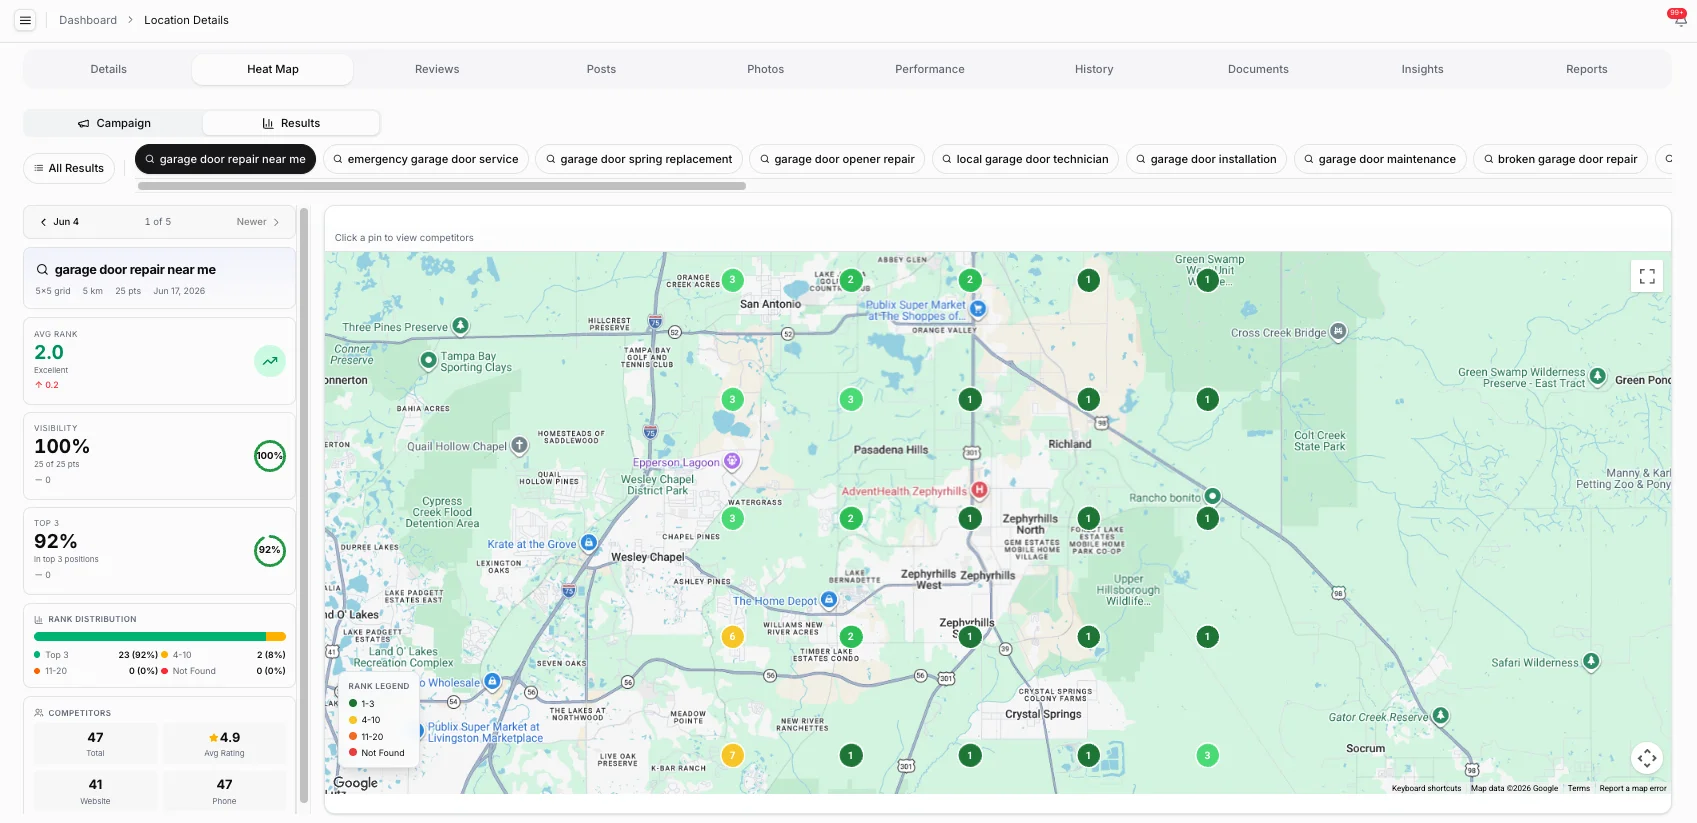Select keyword broken garage door repair
This screenshot has height=823, width=1697.
coord(1560,159)
